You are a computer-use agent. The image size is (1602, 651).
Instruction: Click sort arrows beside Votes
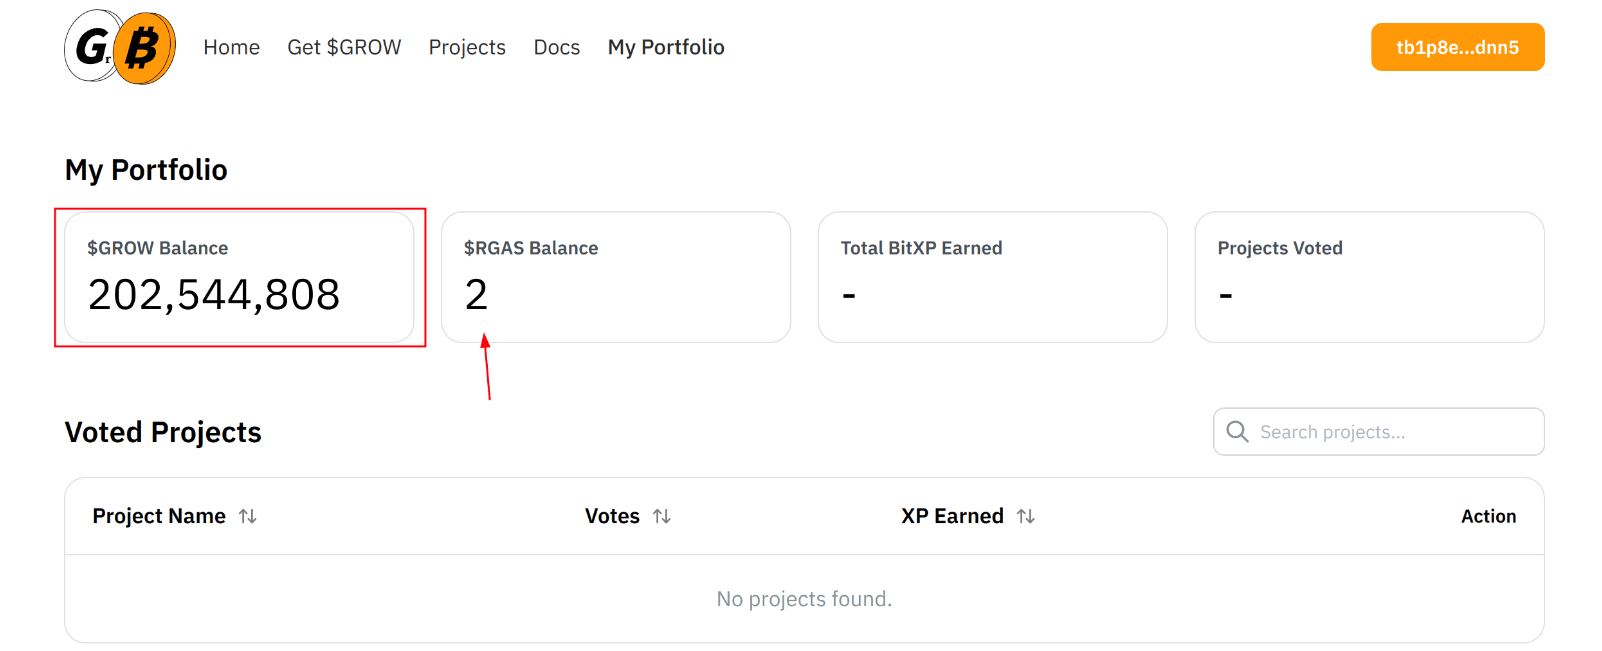[662, 516]
